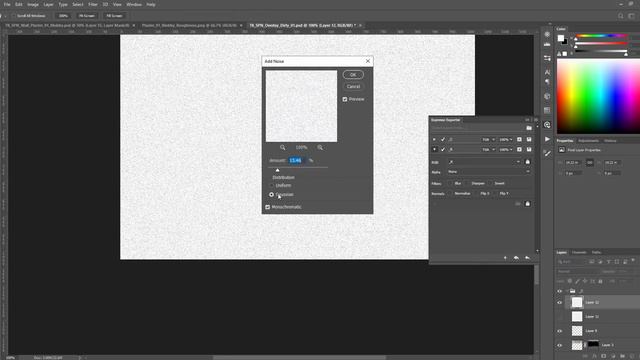Click the double-arrow export all icon

tap(516, 258)
